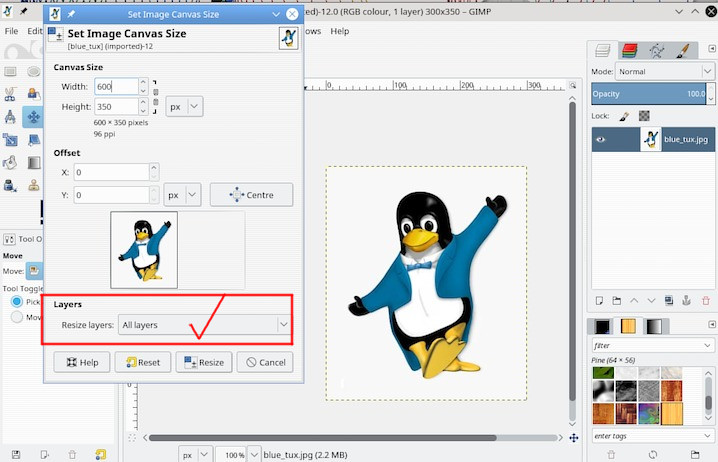Image resolution: width=718 pixels, height=462 pixels.
Task: Create new layer group folder icon
Action: pyautogui.click(x=617, y=301)
